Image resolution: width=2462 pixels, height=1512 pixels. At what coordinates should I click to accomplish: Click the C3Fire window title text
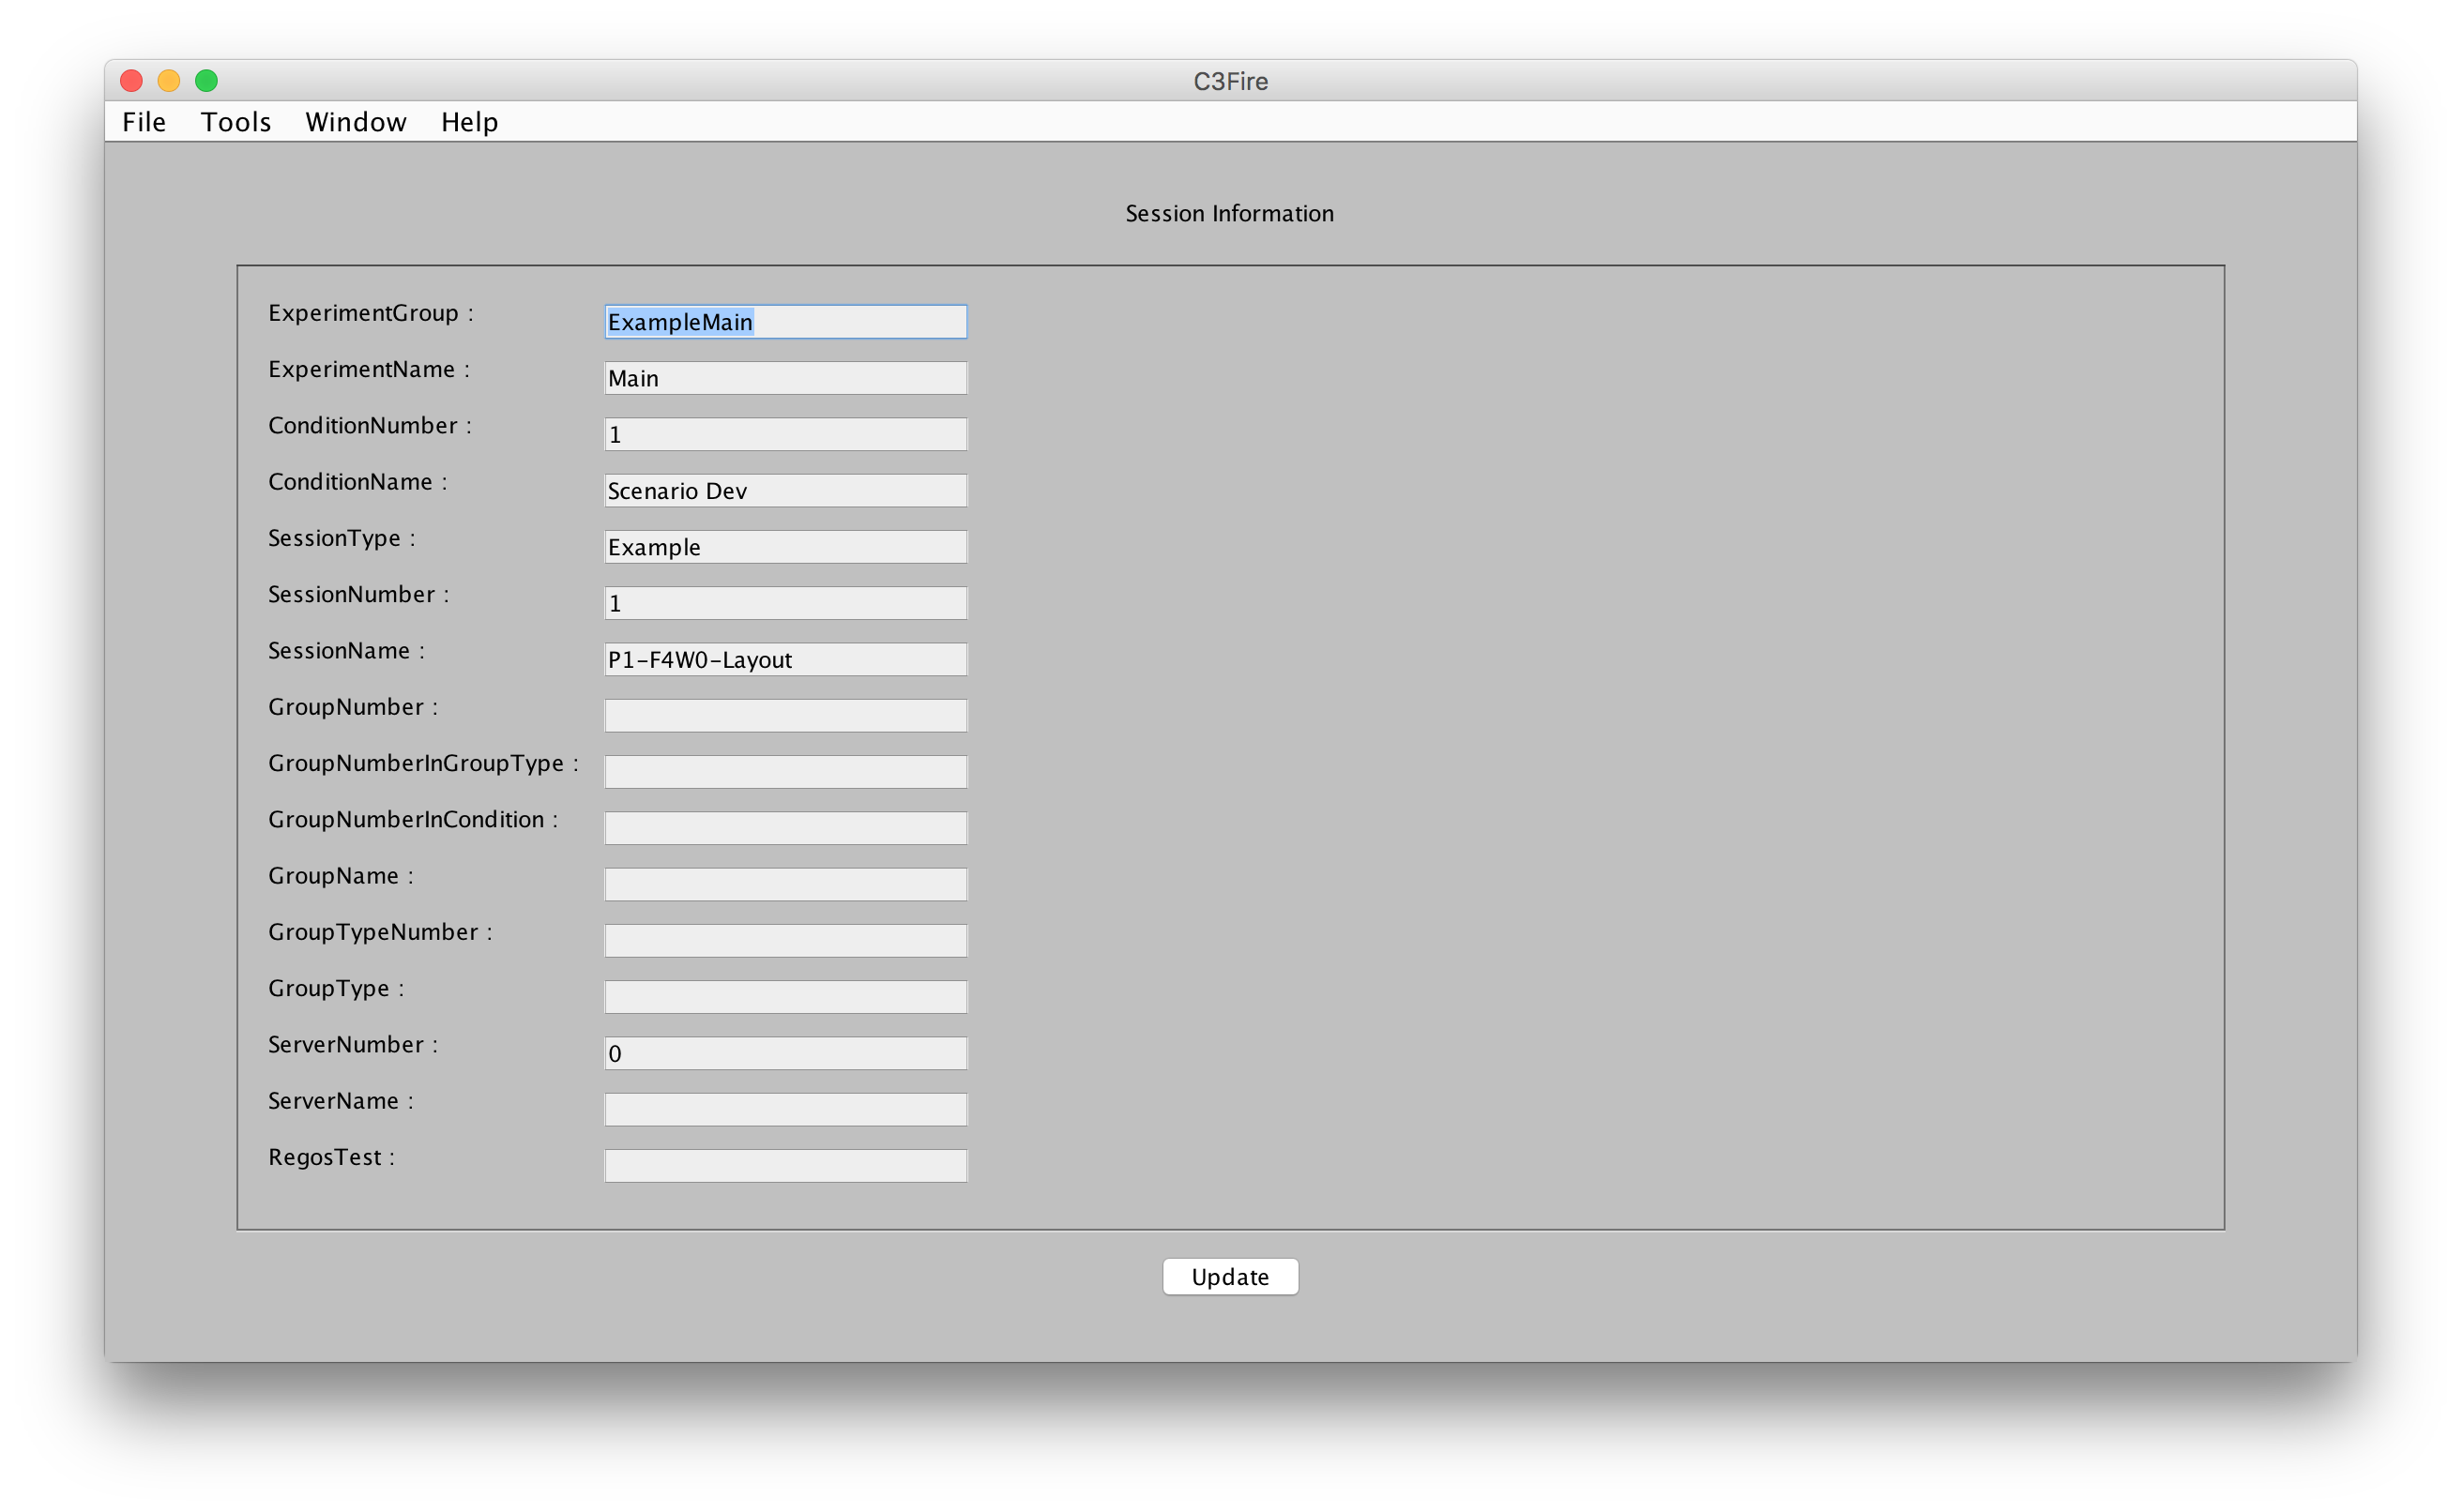click(1230, 81)
